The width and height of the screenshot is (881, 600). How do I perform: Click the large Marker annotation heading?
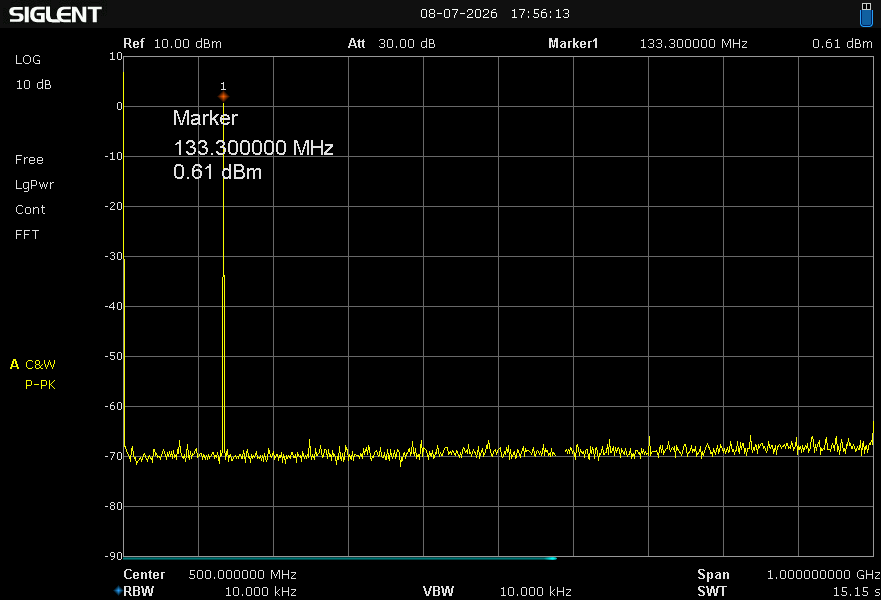coord(205,118)
